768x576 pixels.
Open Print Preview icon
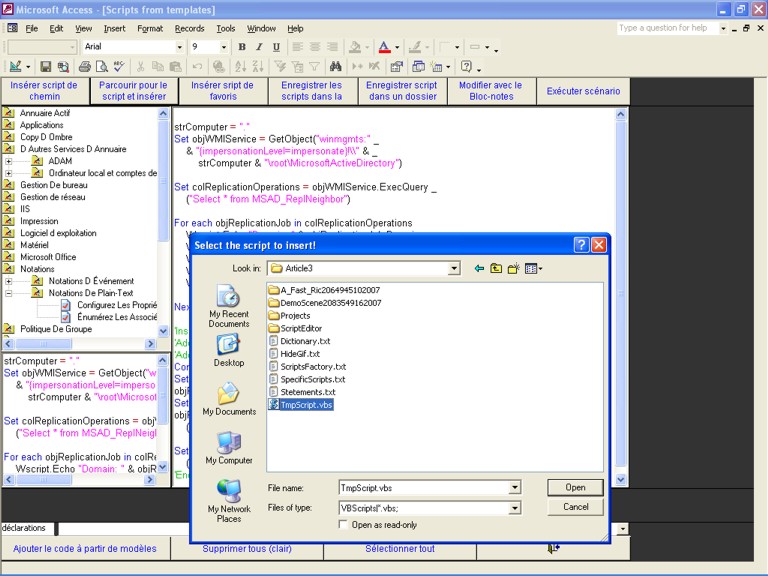[x=101, y=67]
